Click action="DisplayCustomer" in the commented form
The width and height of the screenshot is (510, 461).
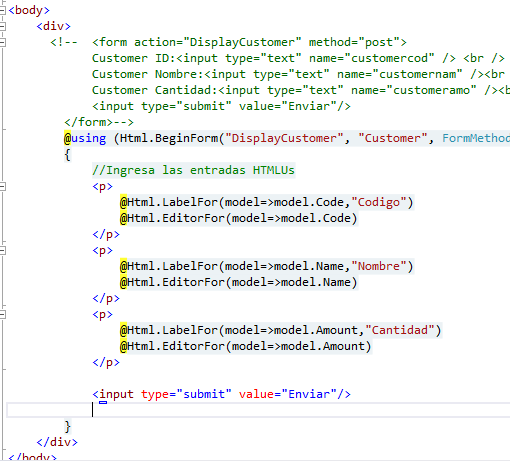click(218, 42)
